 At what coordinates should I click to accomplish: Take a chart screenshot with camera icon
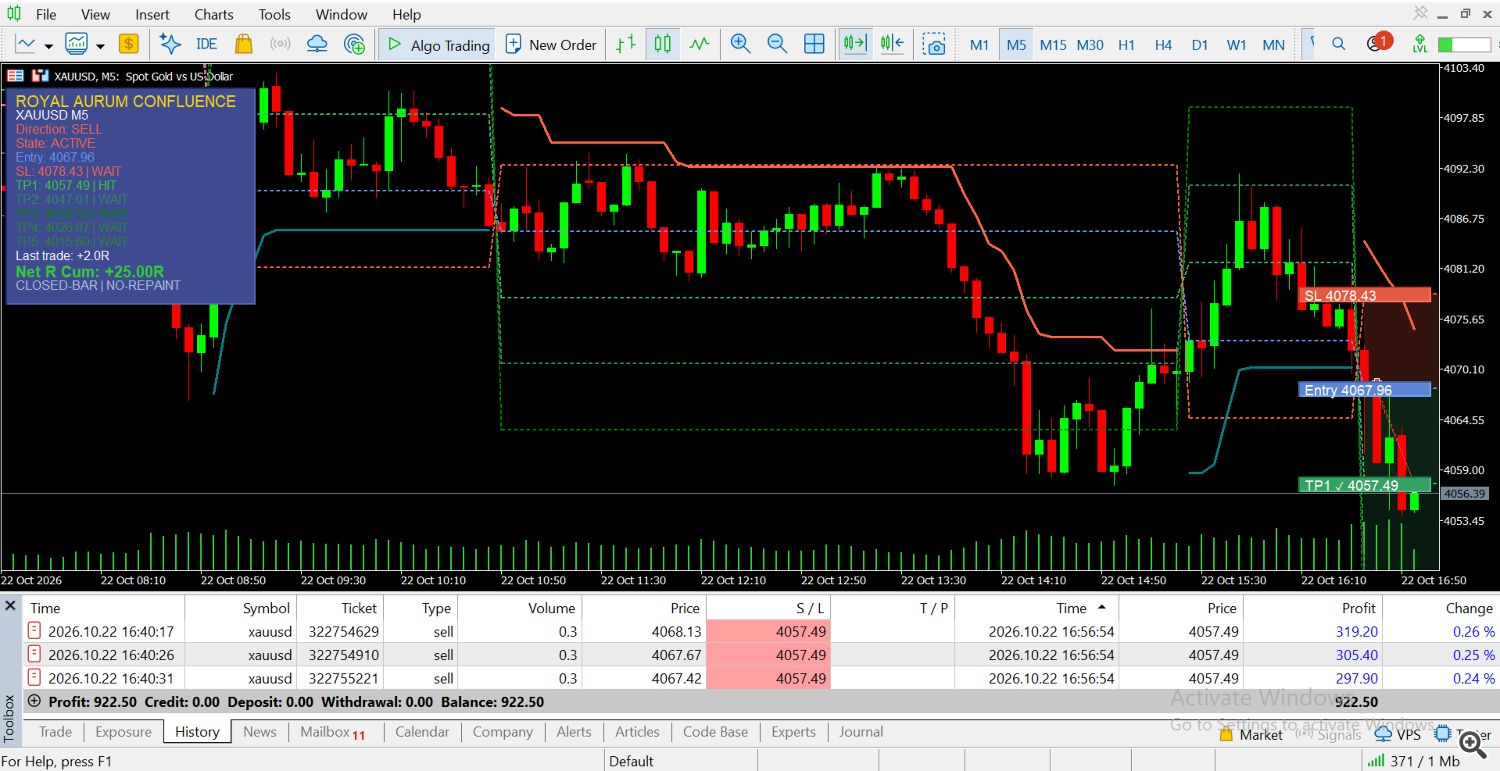point(934,44)
